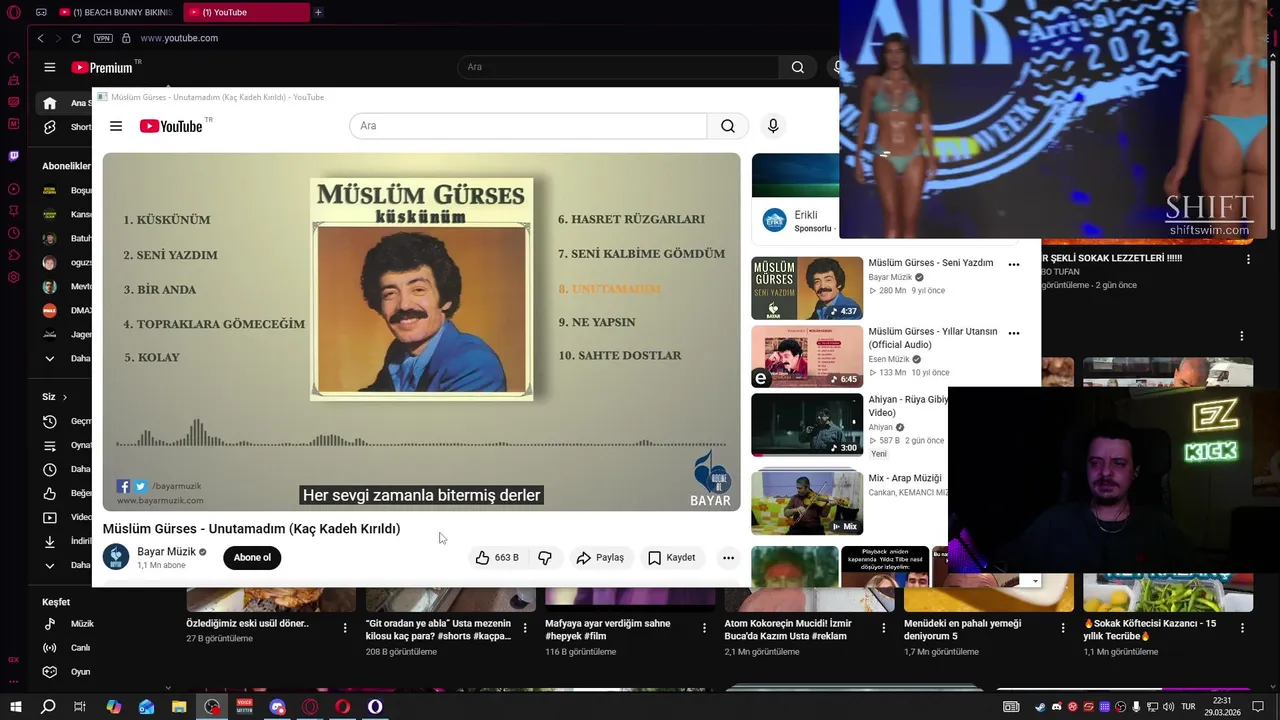The width and height of the screenshot is (1280, 720).
Task: Select Ana Sayfa home in sidebar
Action: pos(66,103)
